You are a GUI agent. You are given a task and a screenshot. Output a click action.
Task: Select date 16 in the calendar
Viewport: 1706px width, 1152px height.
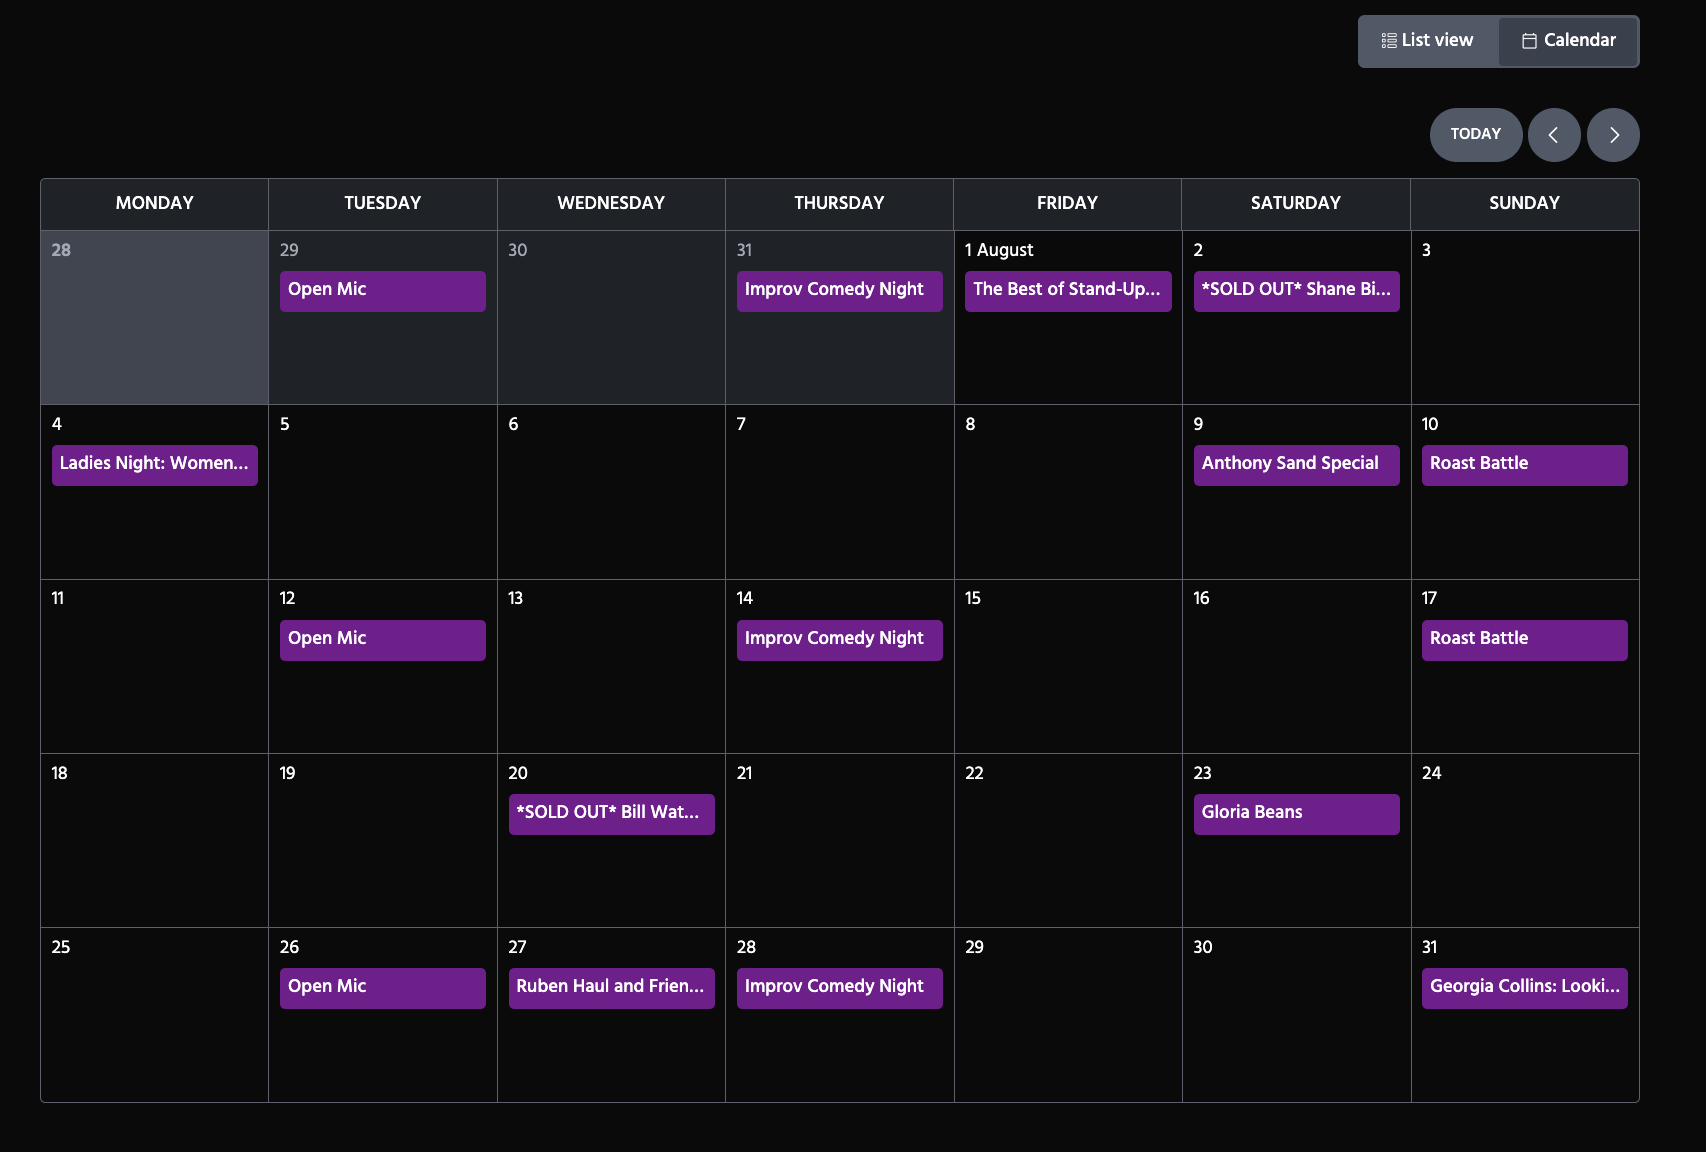pyautogui.click(x=1297, y=666)
